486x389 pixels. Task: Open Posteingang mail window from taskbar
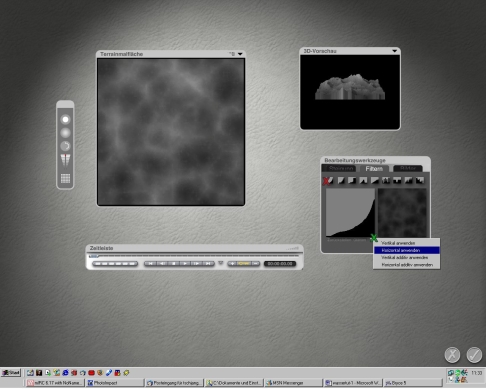point(174,383)
